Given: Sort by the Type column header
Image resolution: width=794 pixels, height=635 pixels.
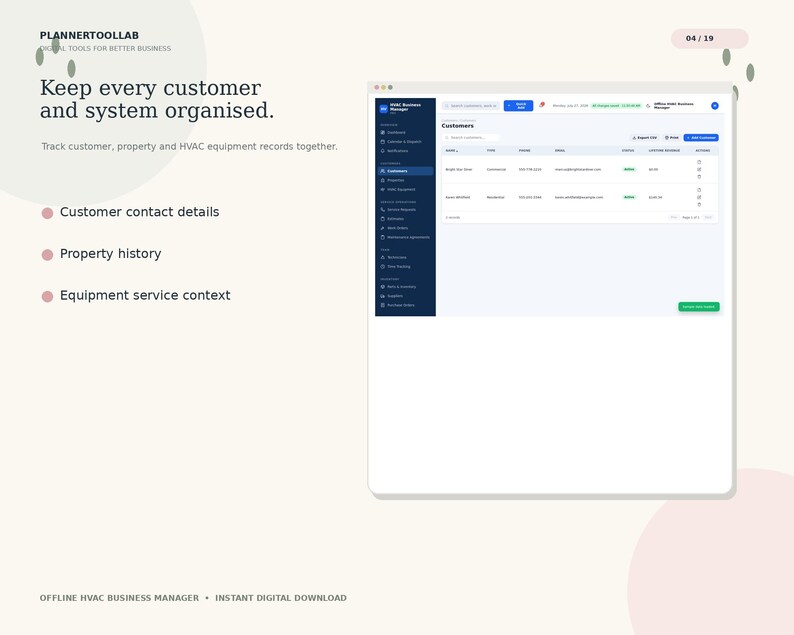Looking at the screenshot, I should pyautogui.click(x=491, y=150).
